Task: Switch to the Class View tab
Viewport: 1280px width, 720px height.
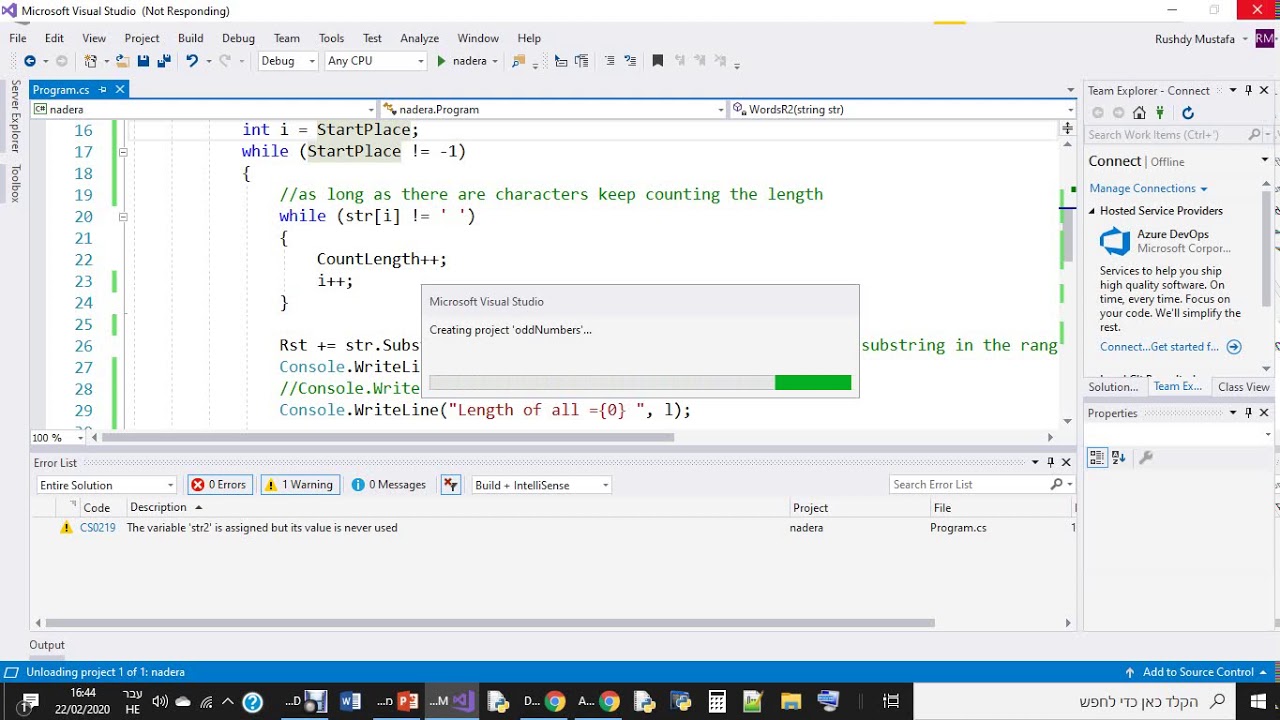Action: (x=1243, y=387)
